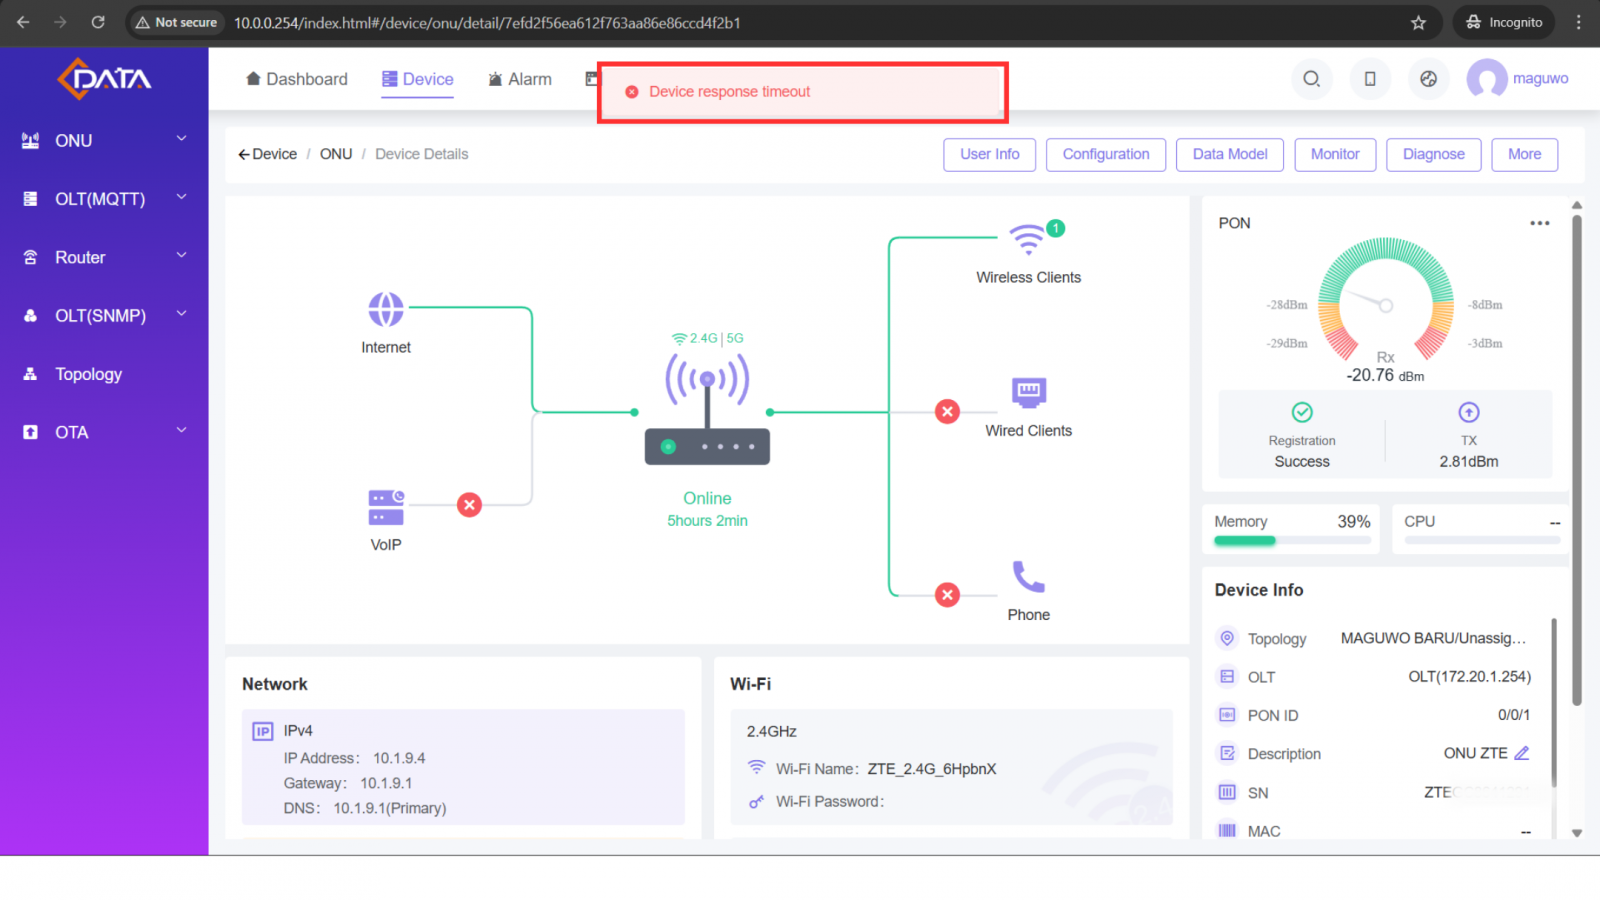Click the Device Info panel scrollbar
This screenshot has width=1600, height=900.
(x=1554, y=702)
